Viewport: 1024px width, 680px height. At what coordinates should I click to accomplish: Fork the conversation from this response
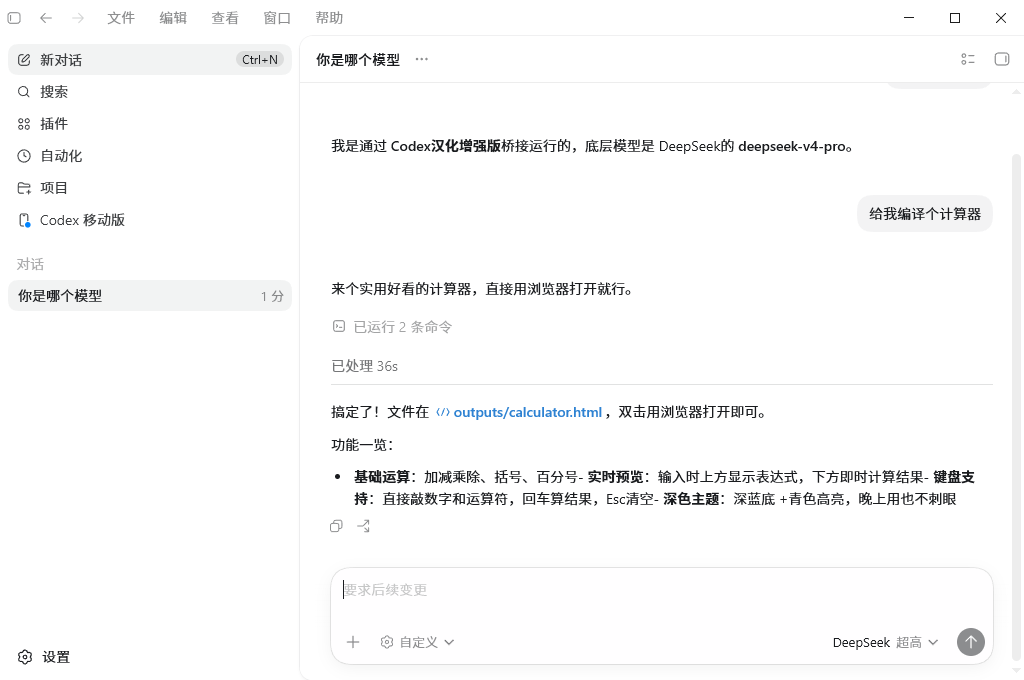pos(364,526)
